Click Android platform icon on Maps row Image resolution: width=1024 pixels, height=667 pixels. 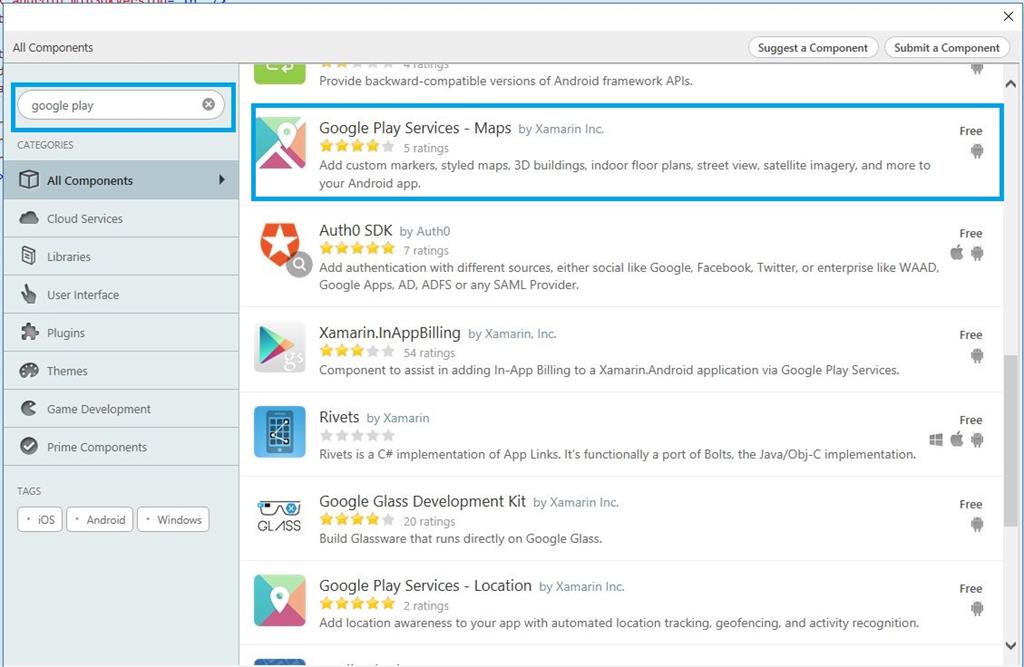[977, 152]
